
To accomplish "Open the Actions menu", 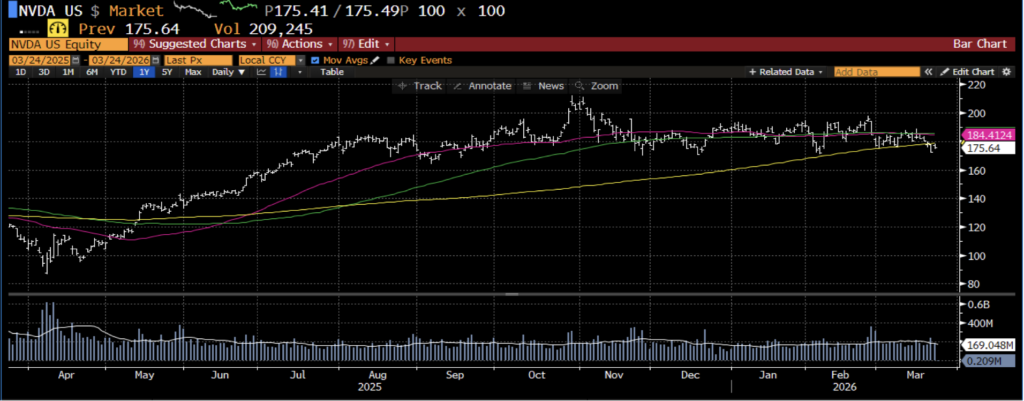I will click(x=301, y=44).
